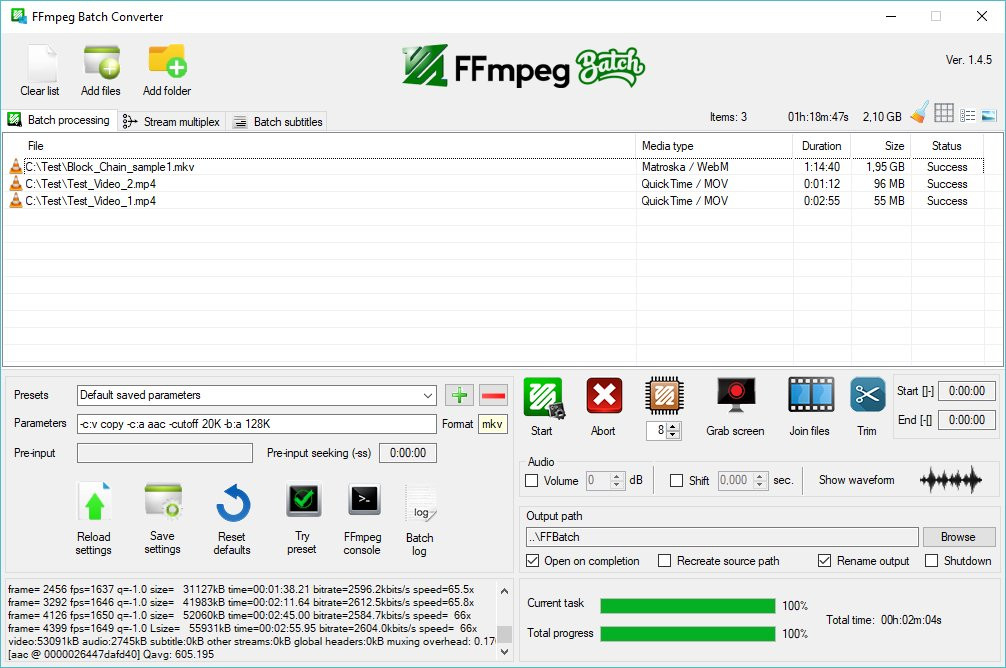Sort by Size column header
The width and height of the screenshot is (1006, 668).
click(x=882, y=146)
